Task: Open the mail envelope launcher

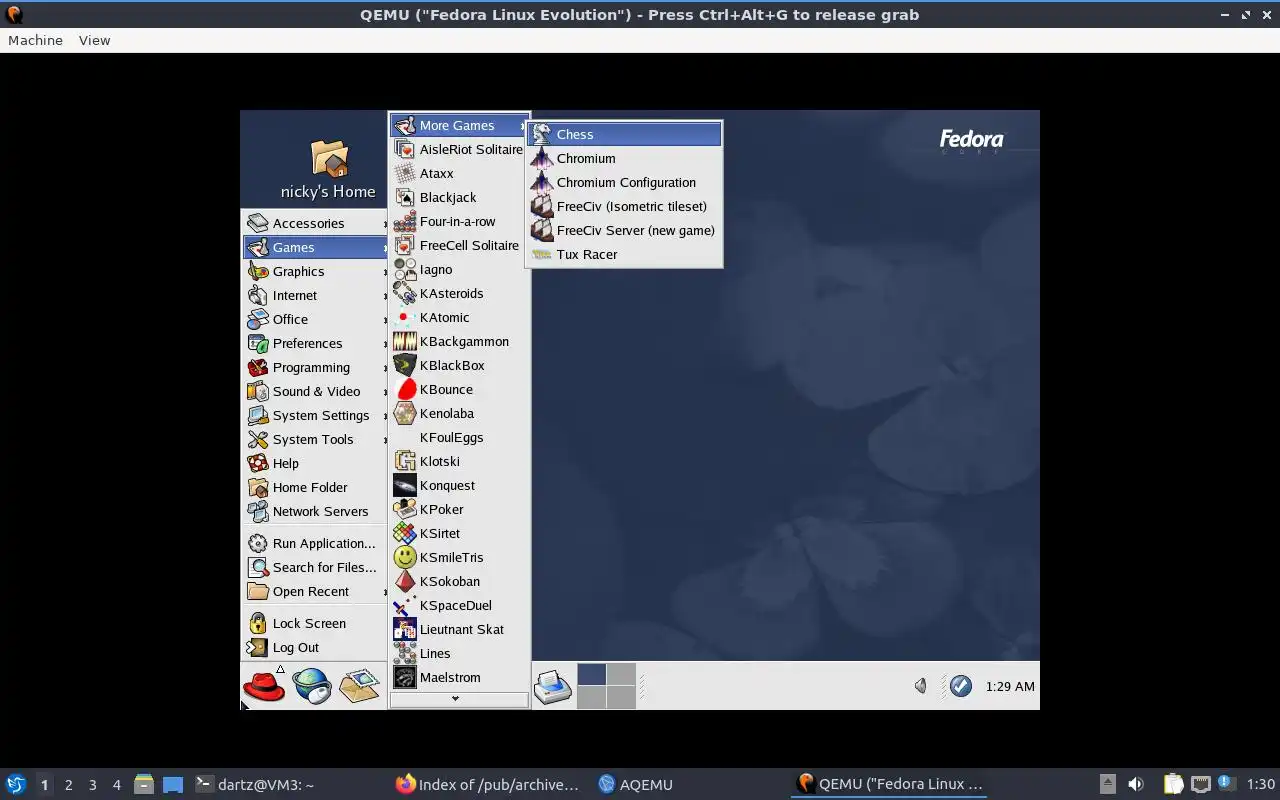Action: tap(360, 686)
